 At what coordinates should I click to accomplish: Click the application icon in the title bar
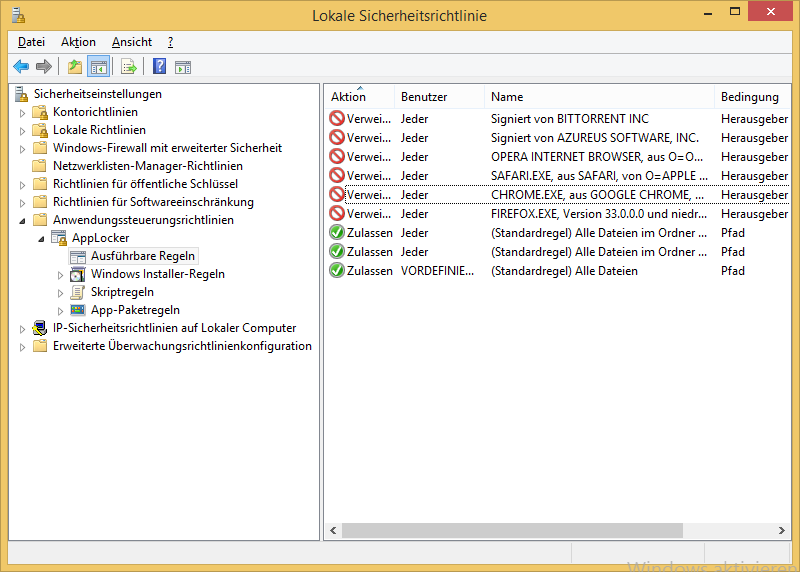pos(18,16)
